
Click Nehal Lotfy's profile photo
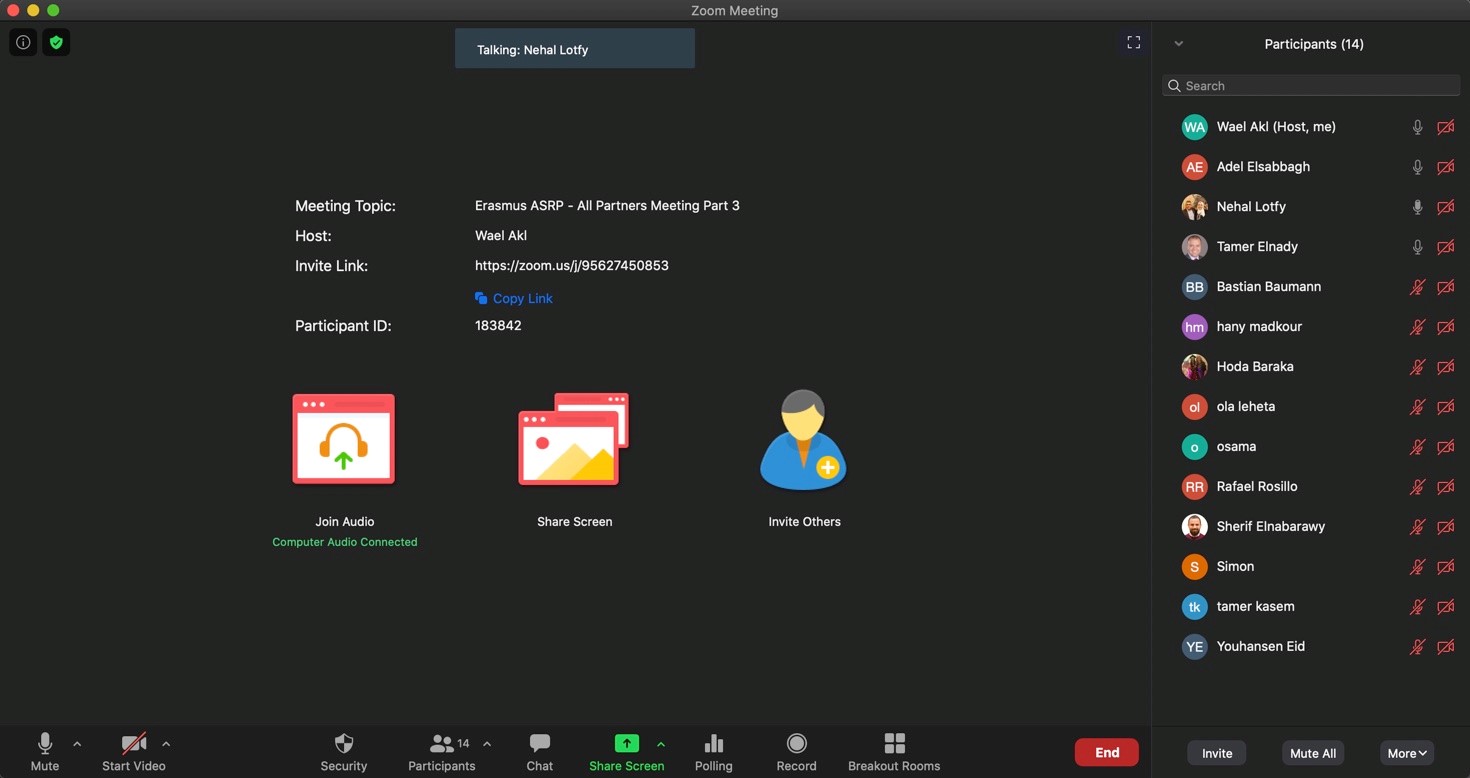coord(1194,207)
